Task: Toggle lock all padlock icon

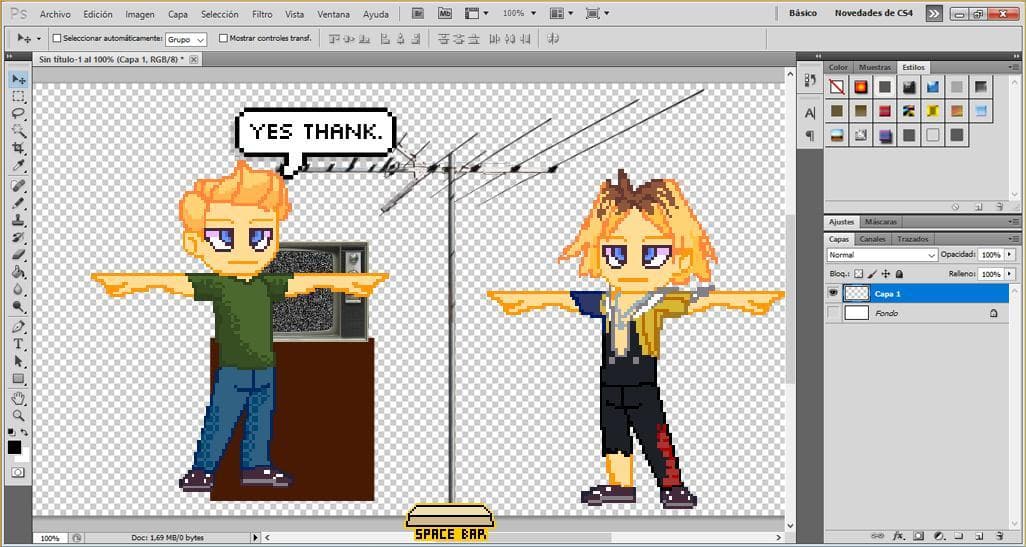Action: pyautogui.click(x=899, y=274)
